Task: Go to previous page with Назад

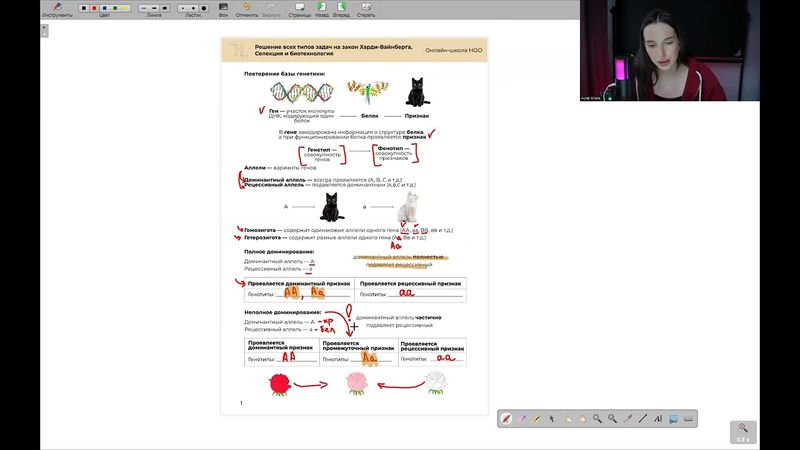Action: pos(321,10)
